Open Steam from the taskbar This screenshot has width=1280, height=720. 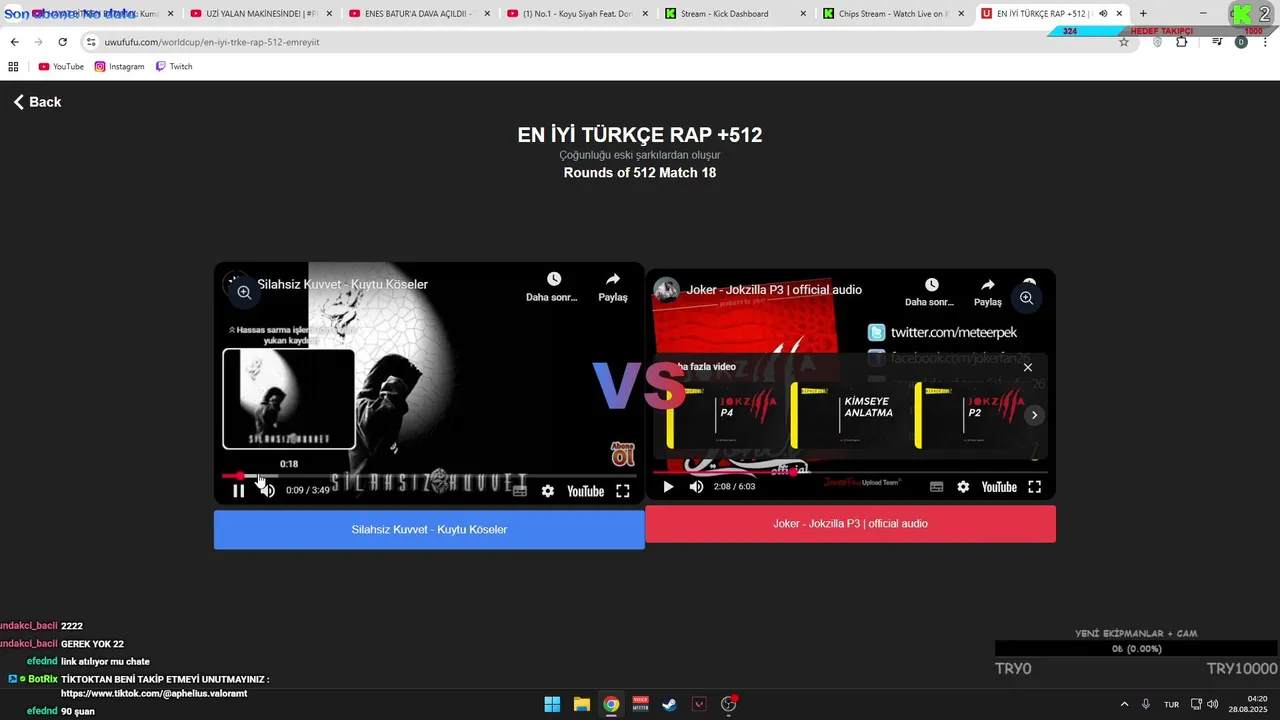669,704
